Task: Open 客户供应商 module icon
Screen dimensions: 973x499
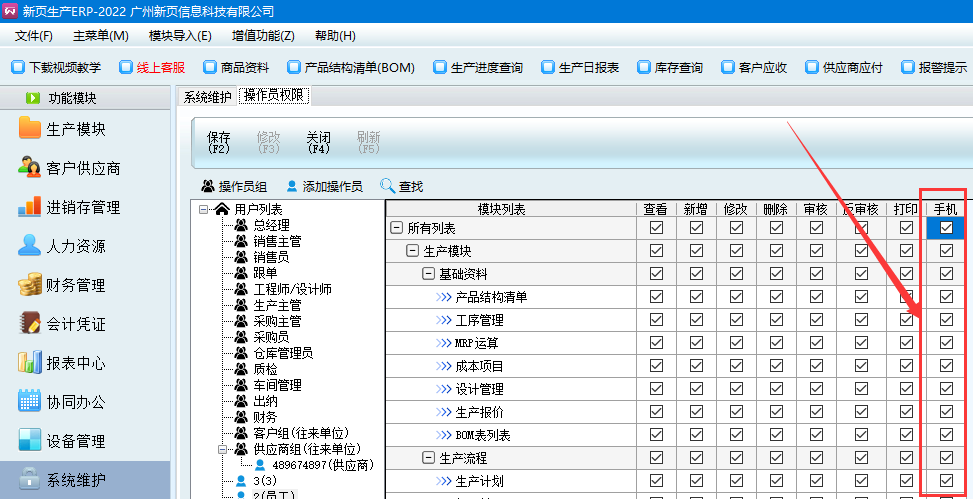Action: click(30, 168)
